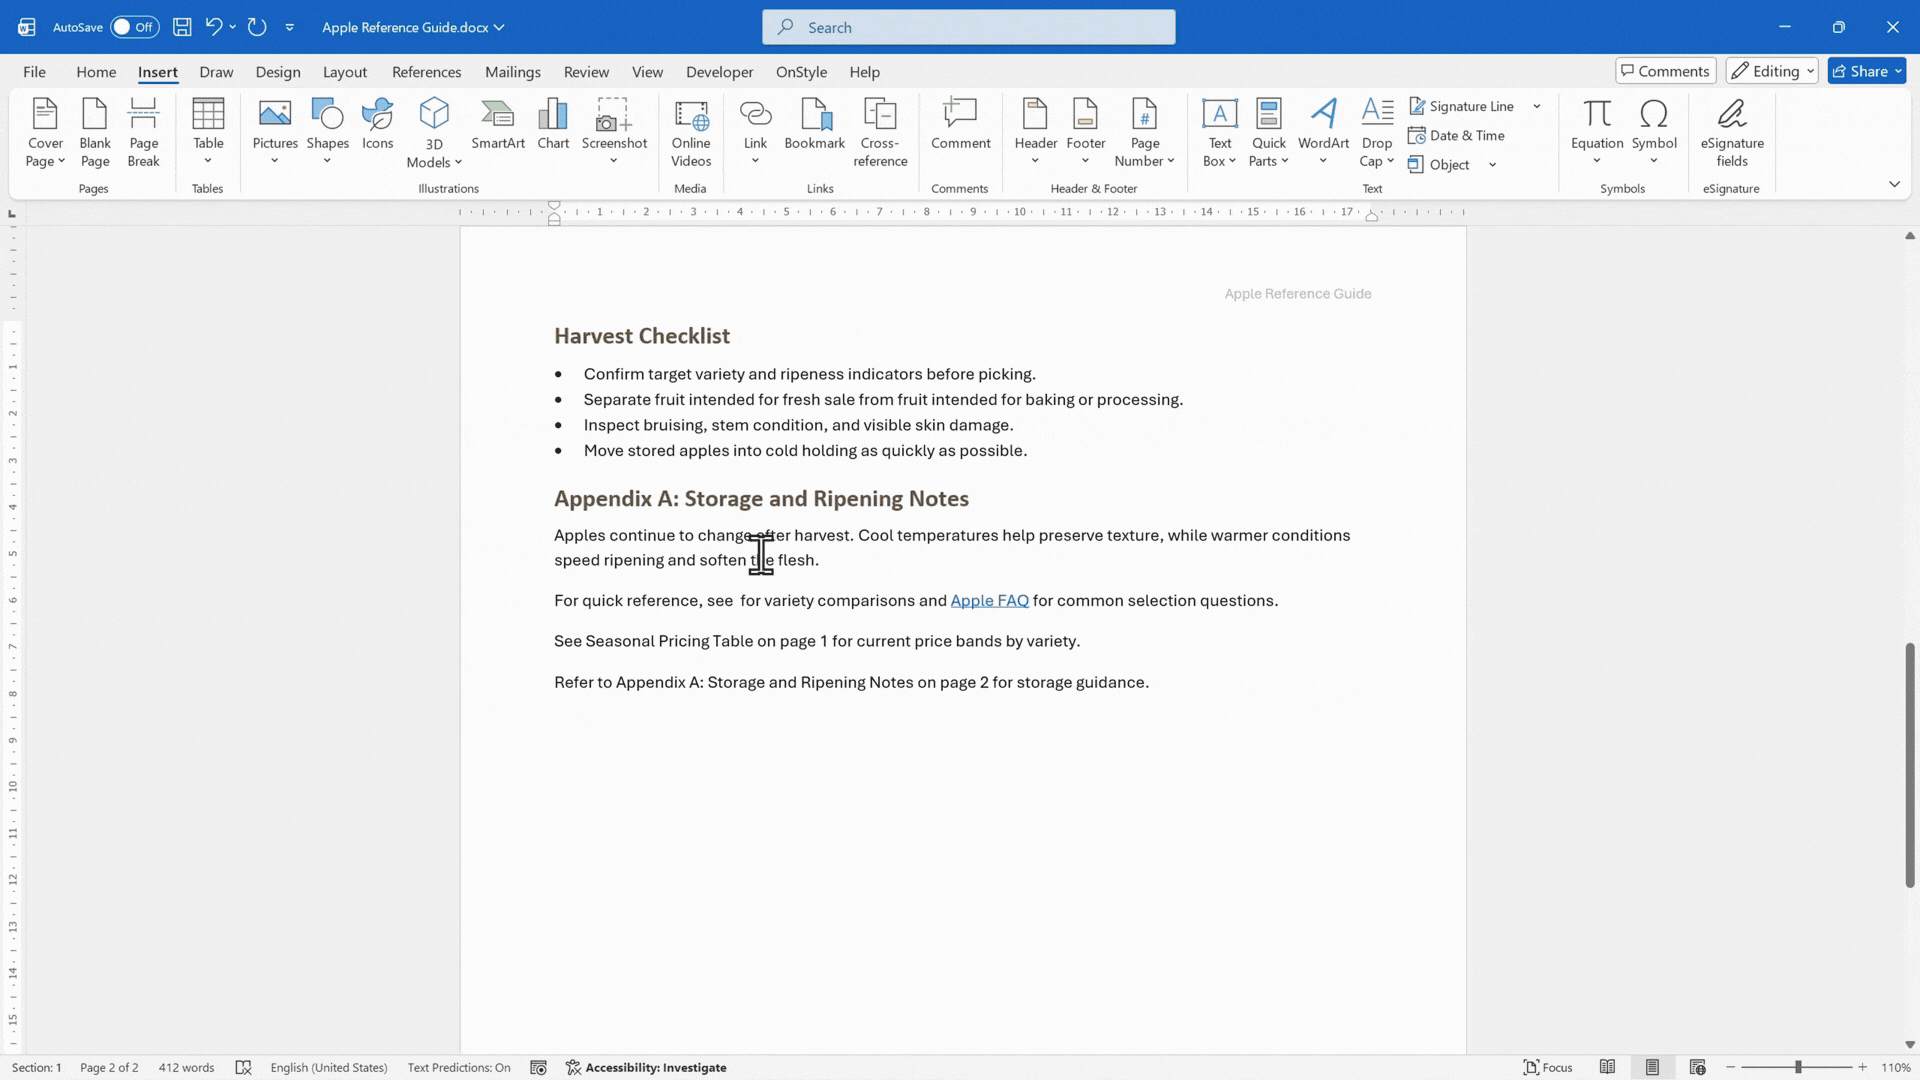Open the Cross-reference dialog

(880, 132)
